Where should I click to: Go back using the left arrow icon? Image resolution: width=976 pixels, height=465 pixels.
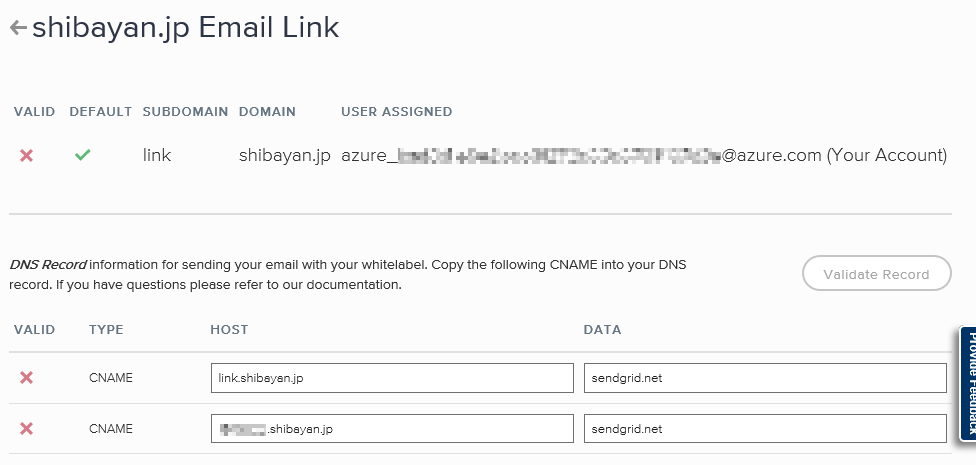pyautogui.click(x=18, y=28)
